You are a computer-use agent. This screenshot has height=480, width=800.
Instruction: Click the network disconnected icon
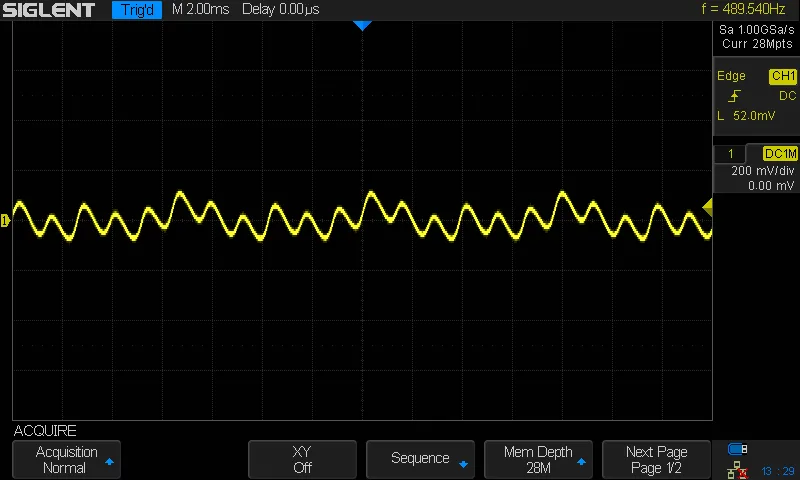737,470
